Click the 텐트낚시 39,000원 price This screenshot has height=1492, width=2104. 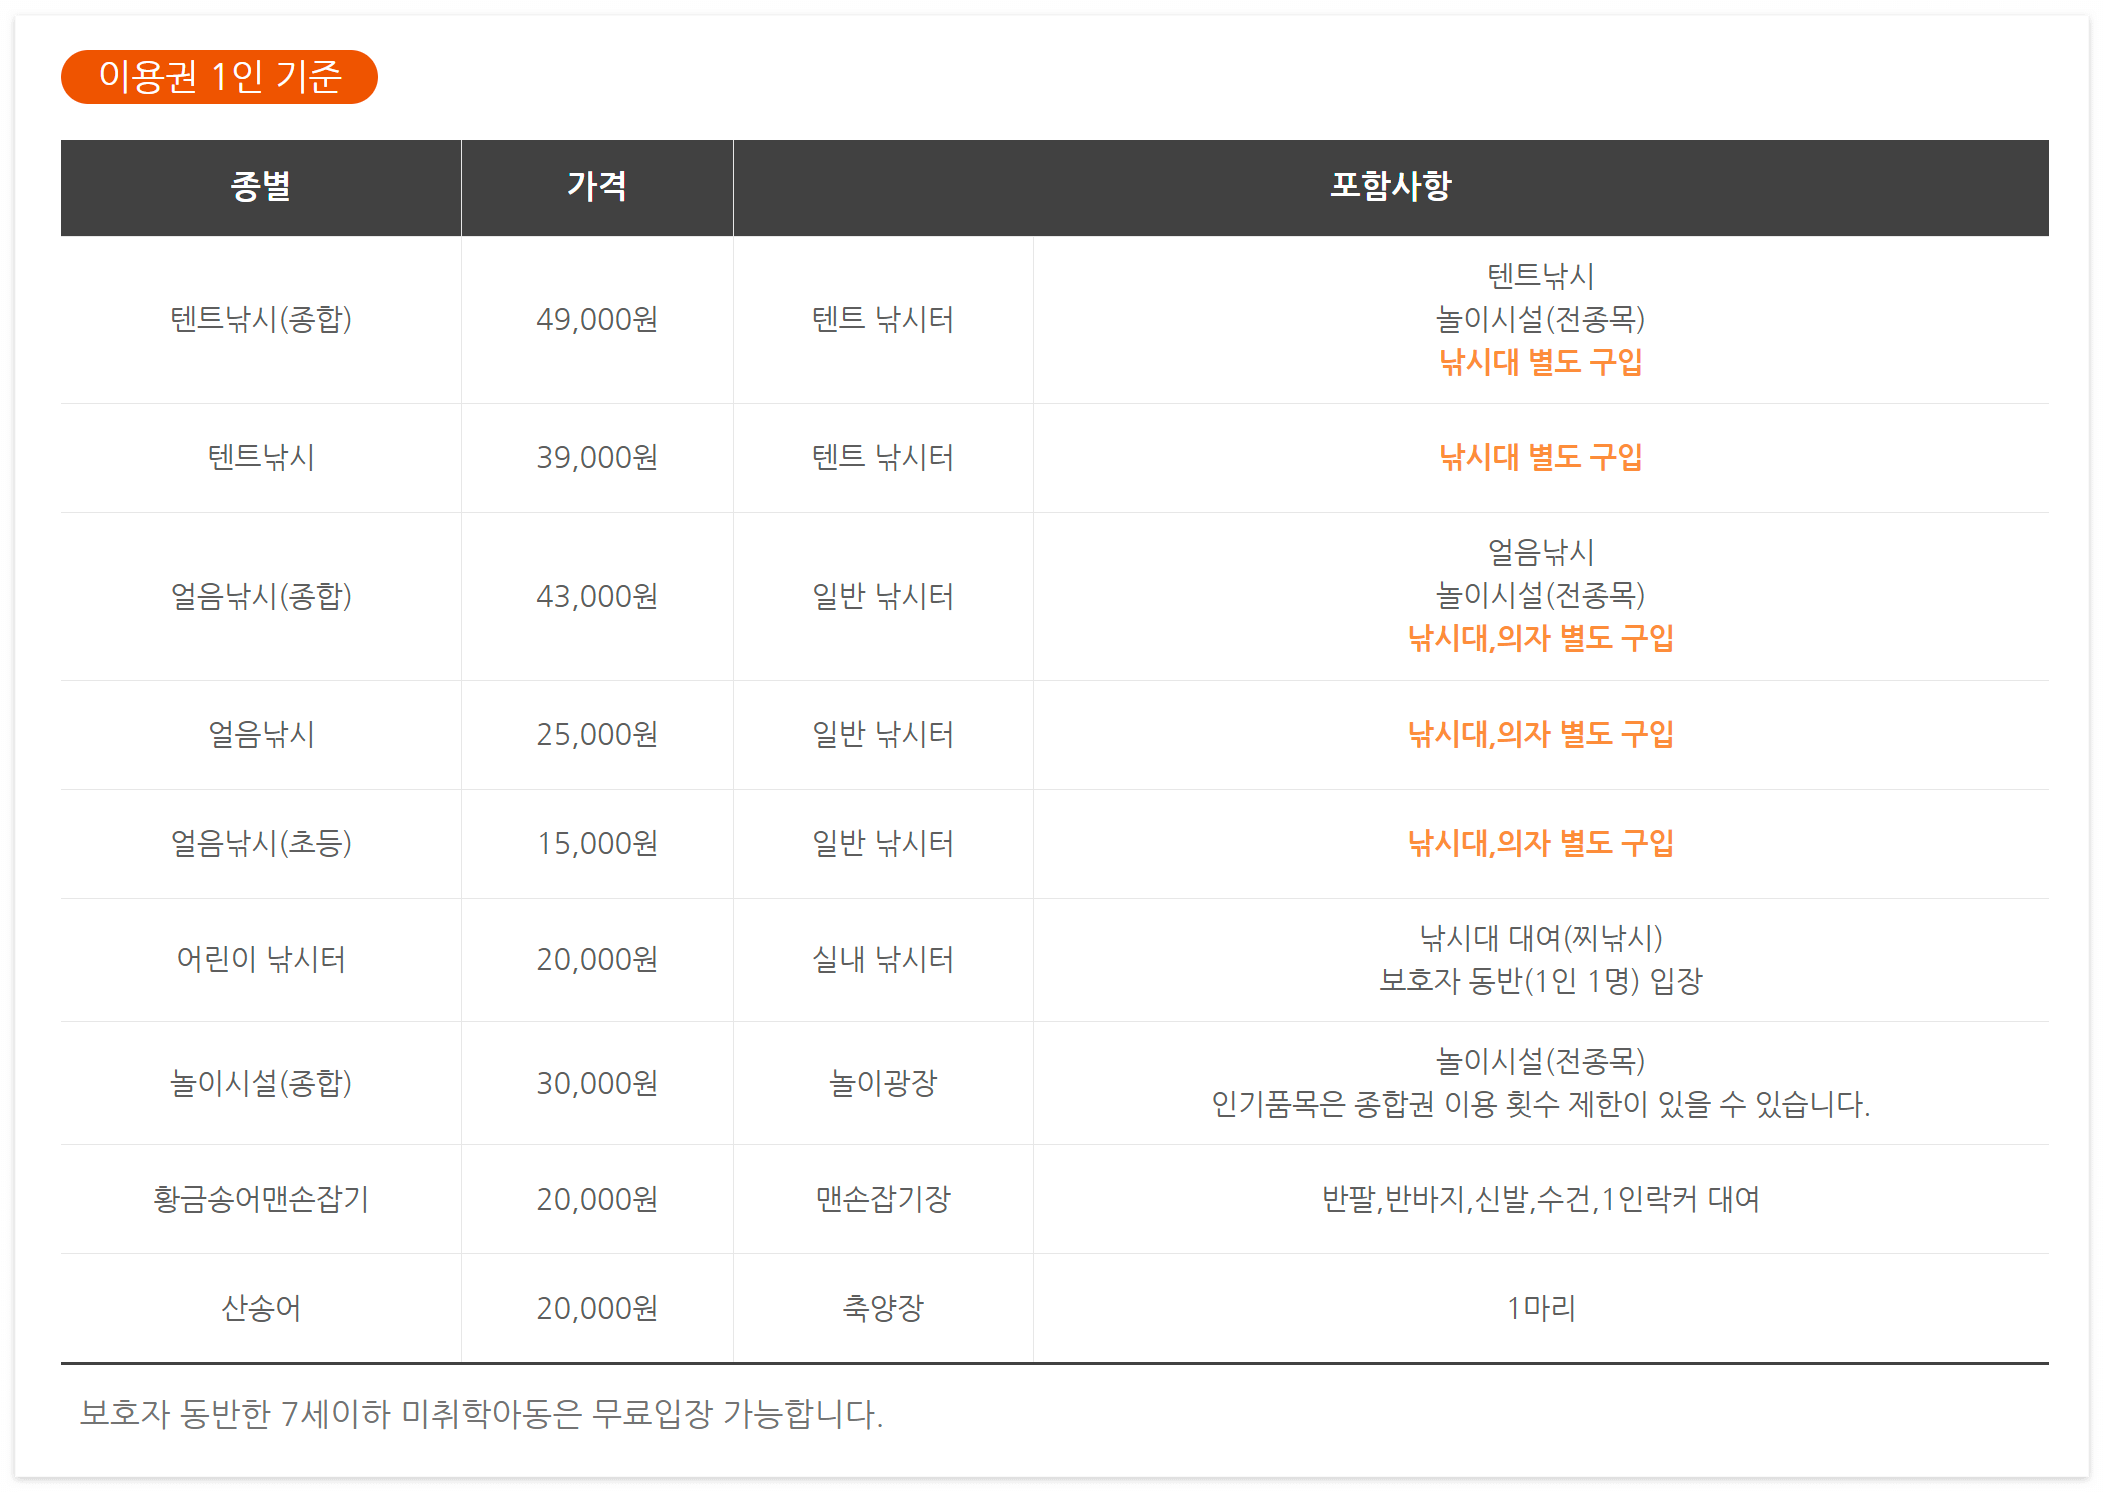point(597,457)
